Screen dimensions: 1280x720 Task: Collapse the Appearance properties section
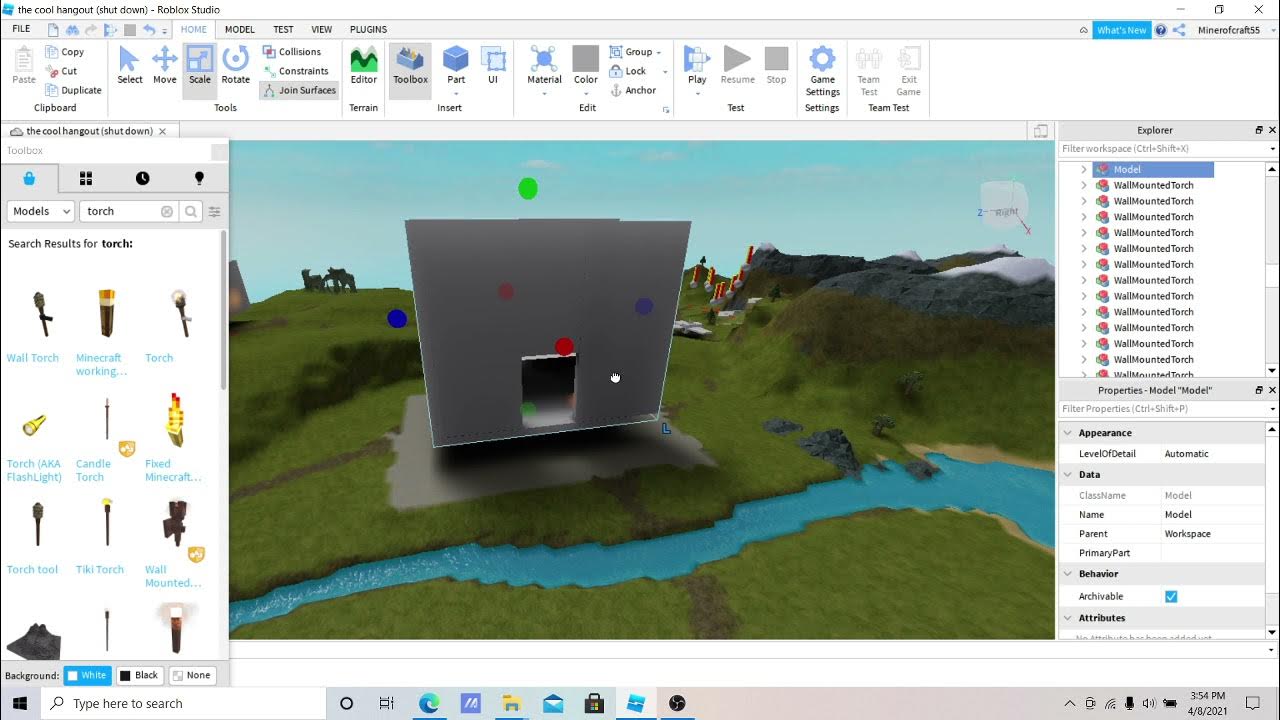coord(1068,433)
